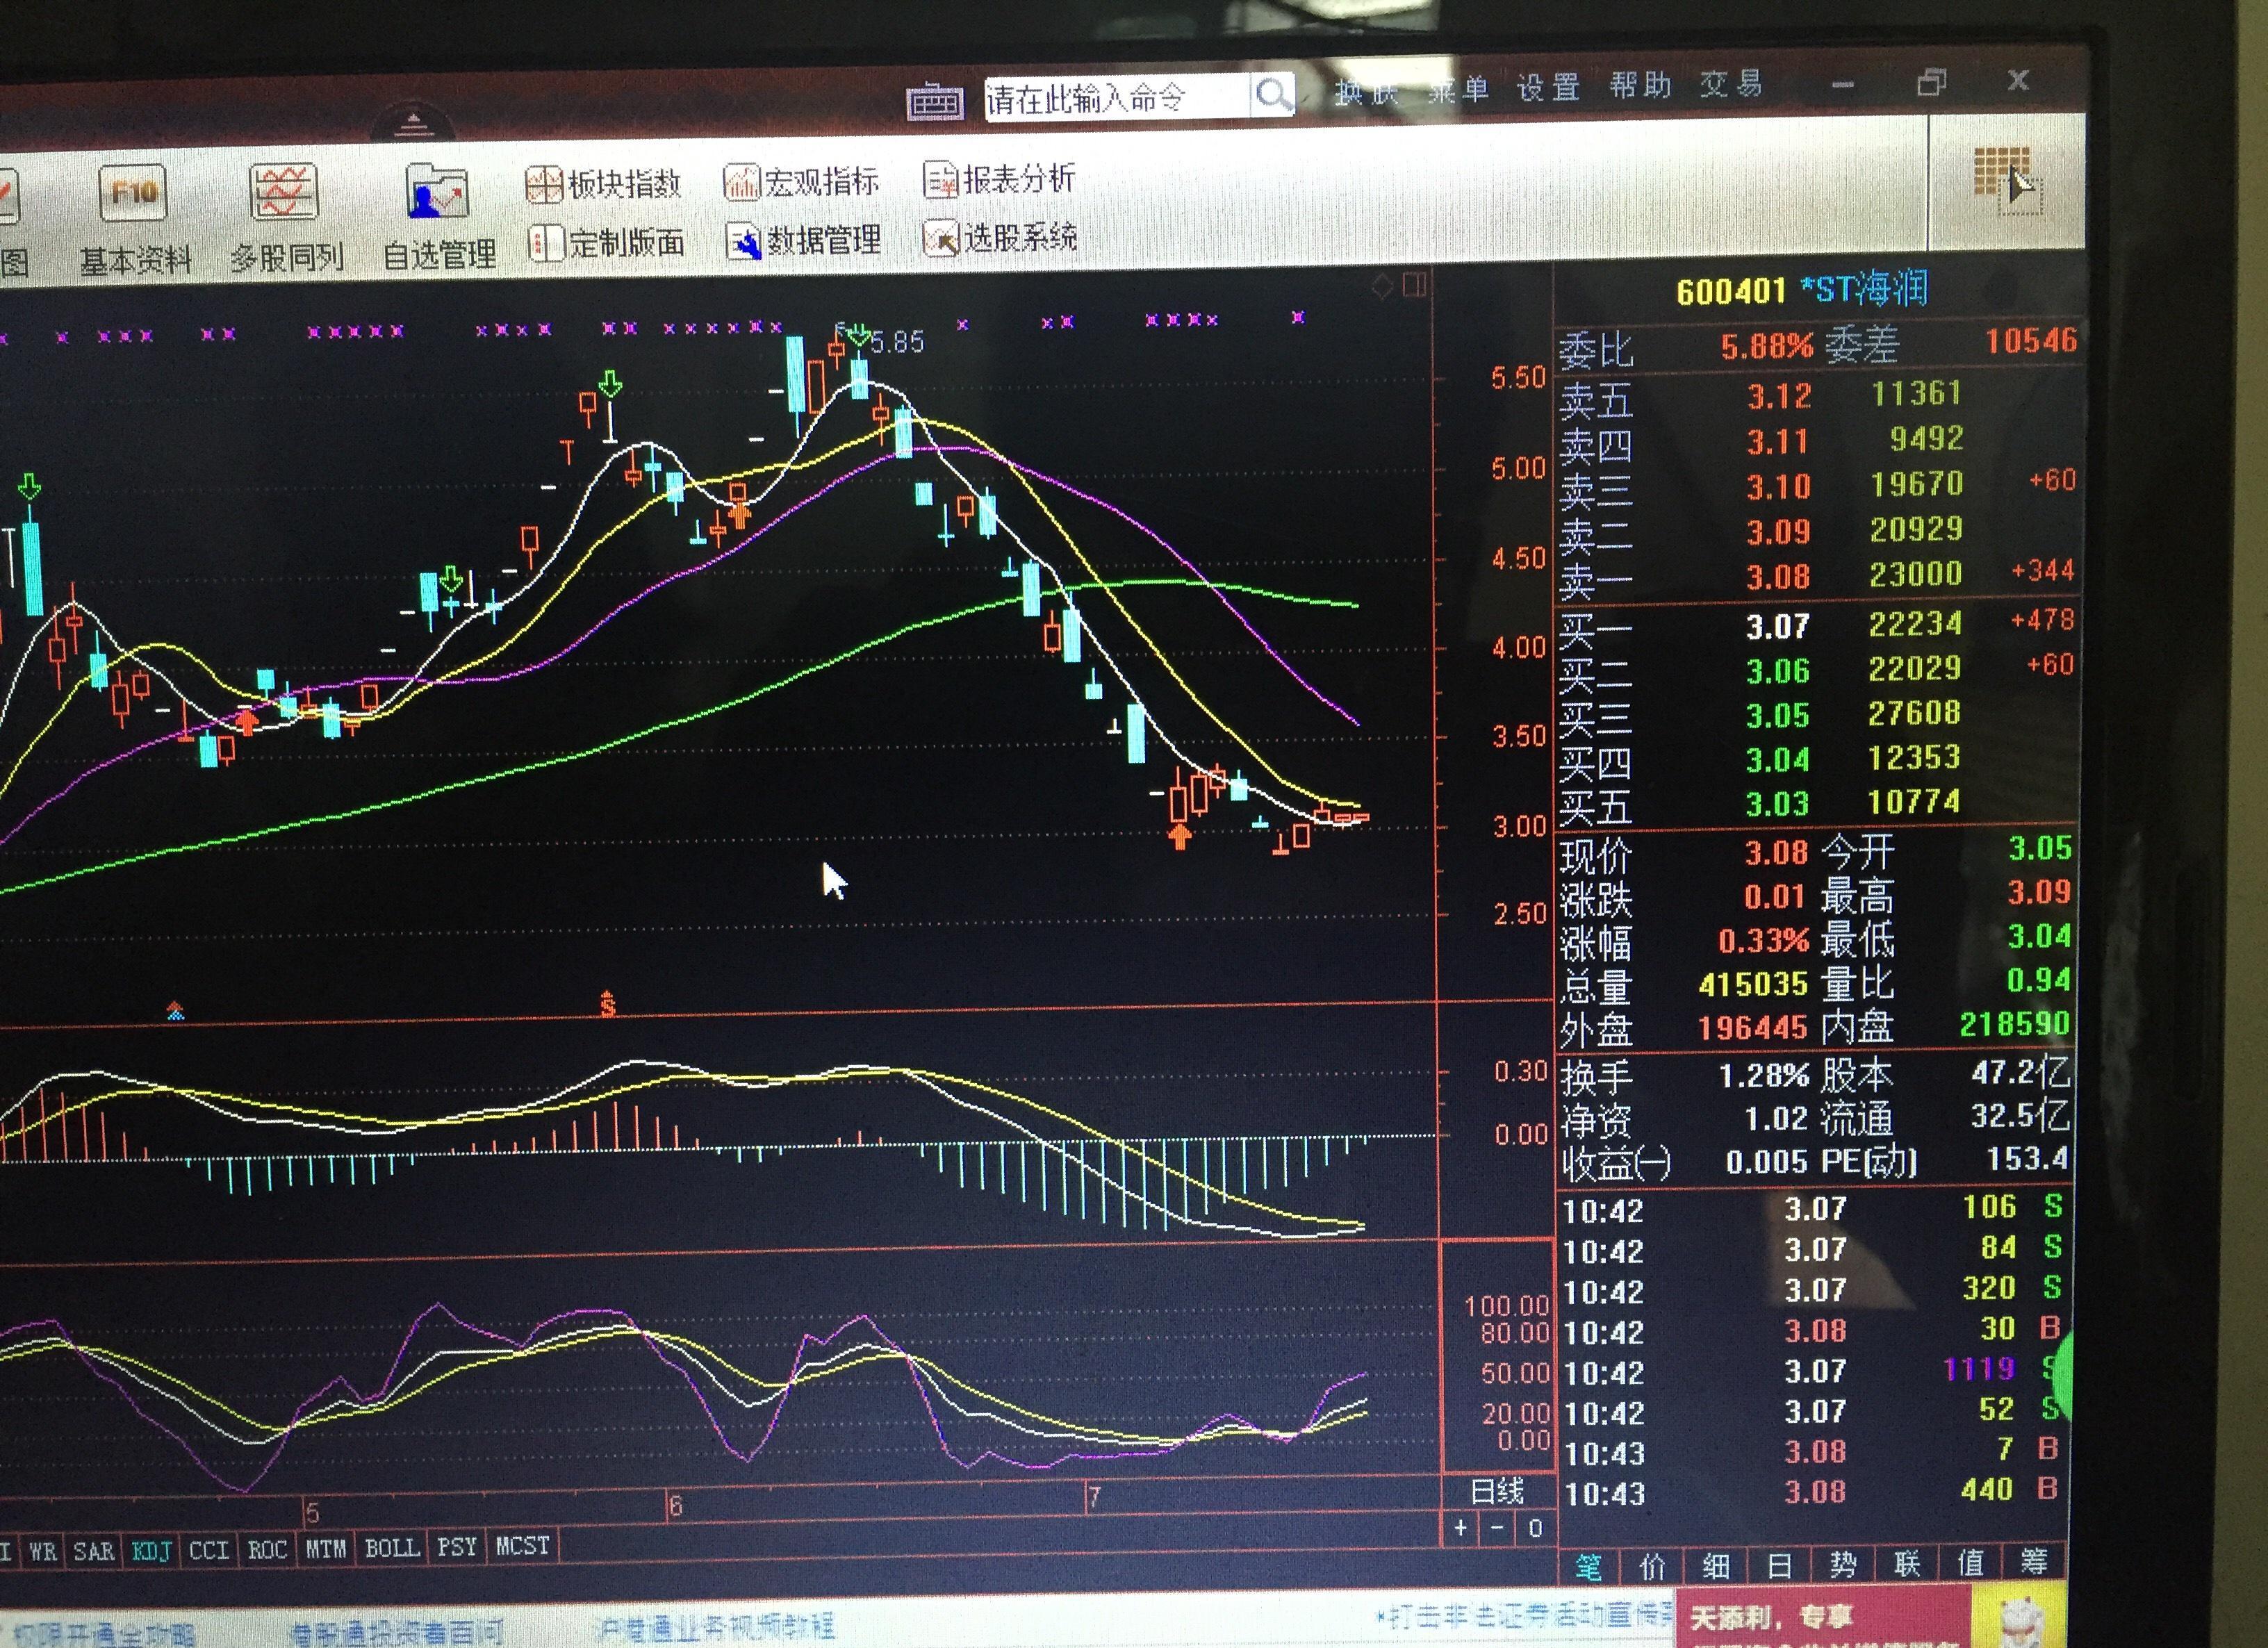
Task: Select the WR indicator tab
Action: point(42,1551)
